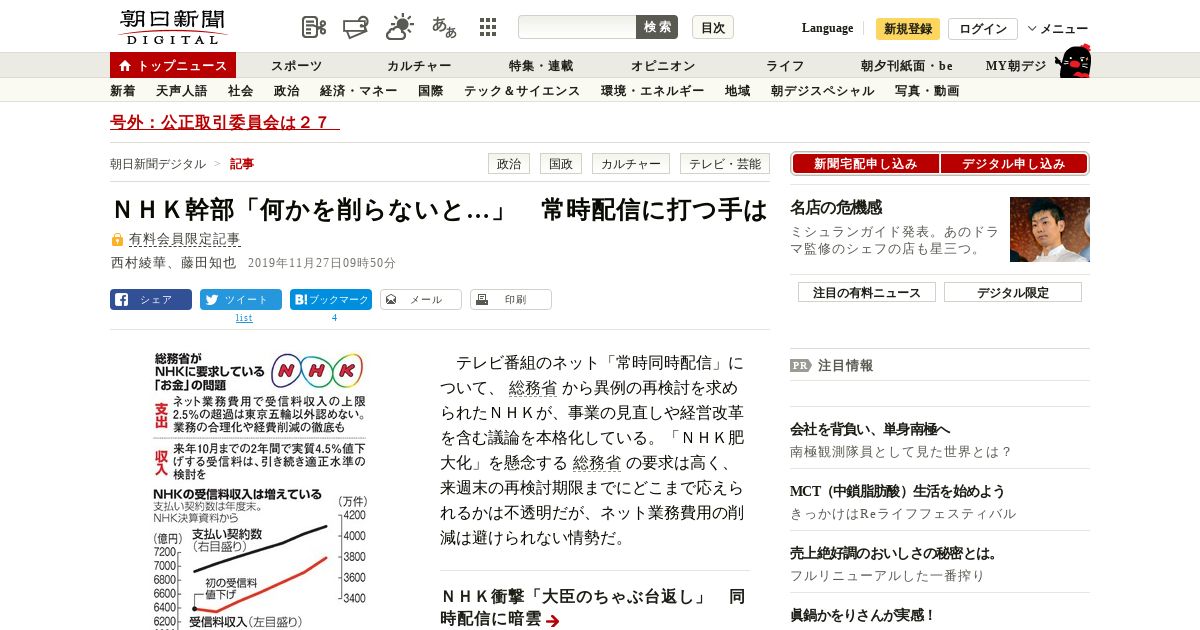1200x630 pixels.
Task: Click デジタル限定 tab
Action: coord(1013,292)
